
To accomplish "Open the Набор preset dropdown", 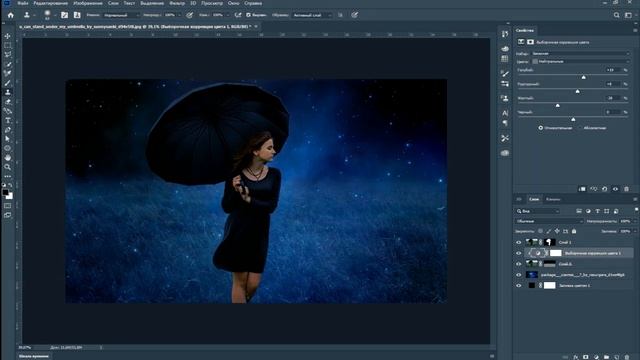I will (x=580, y=53).
